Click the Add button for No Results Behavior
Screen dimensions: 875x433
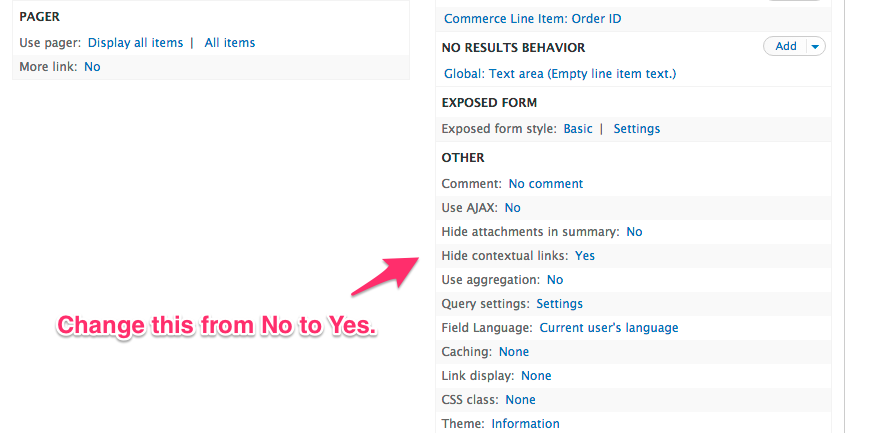(x=786, y=46)
